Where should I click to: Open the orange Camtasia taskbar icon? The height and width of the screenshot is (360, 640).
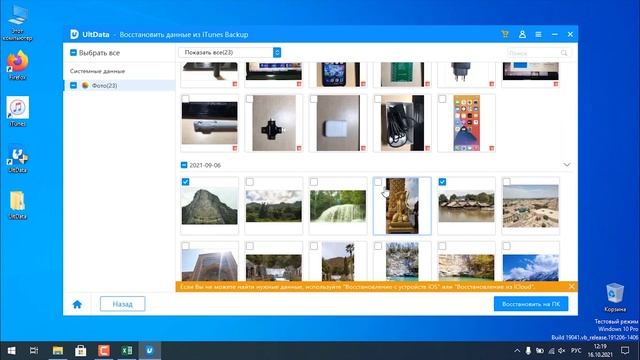(104, 351)
